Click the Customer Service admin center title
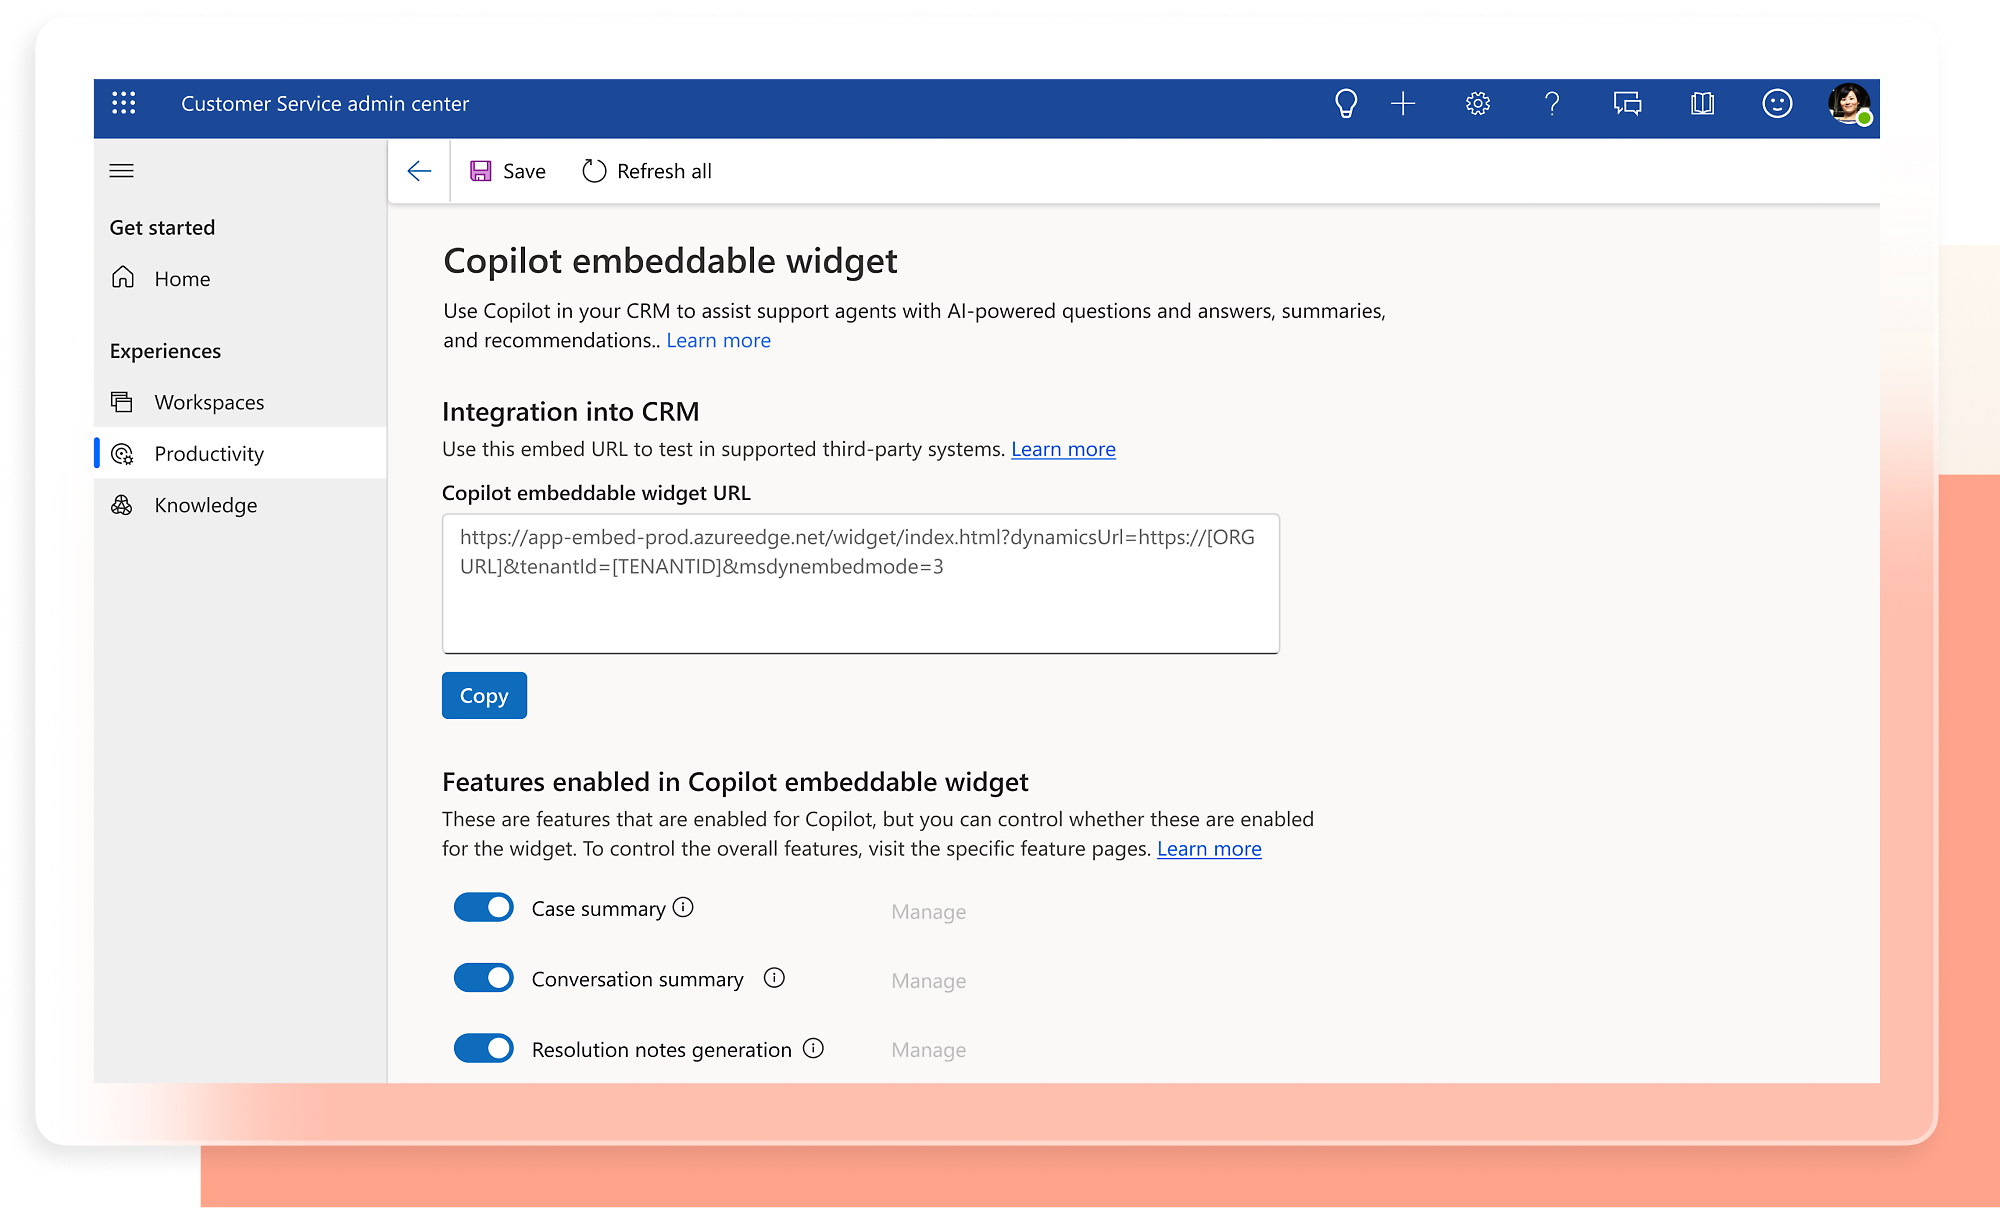Image resolution: width=2000 pixels, height=1208 pixels. (325, 103)
